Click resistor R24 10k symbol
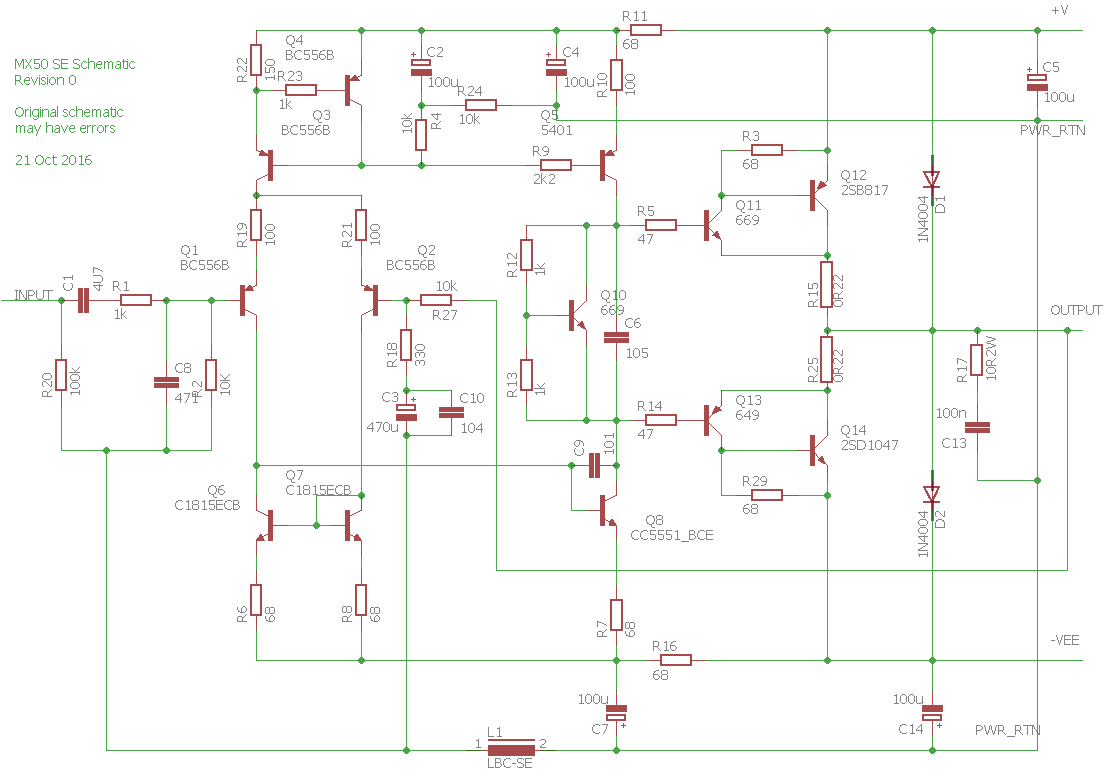This screenshot has width=1113, height=773. tap(481, 105)
